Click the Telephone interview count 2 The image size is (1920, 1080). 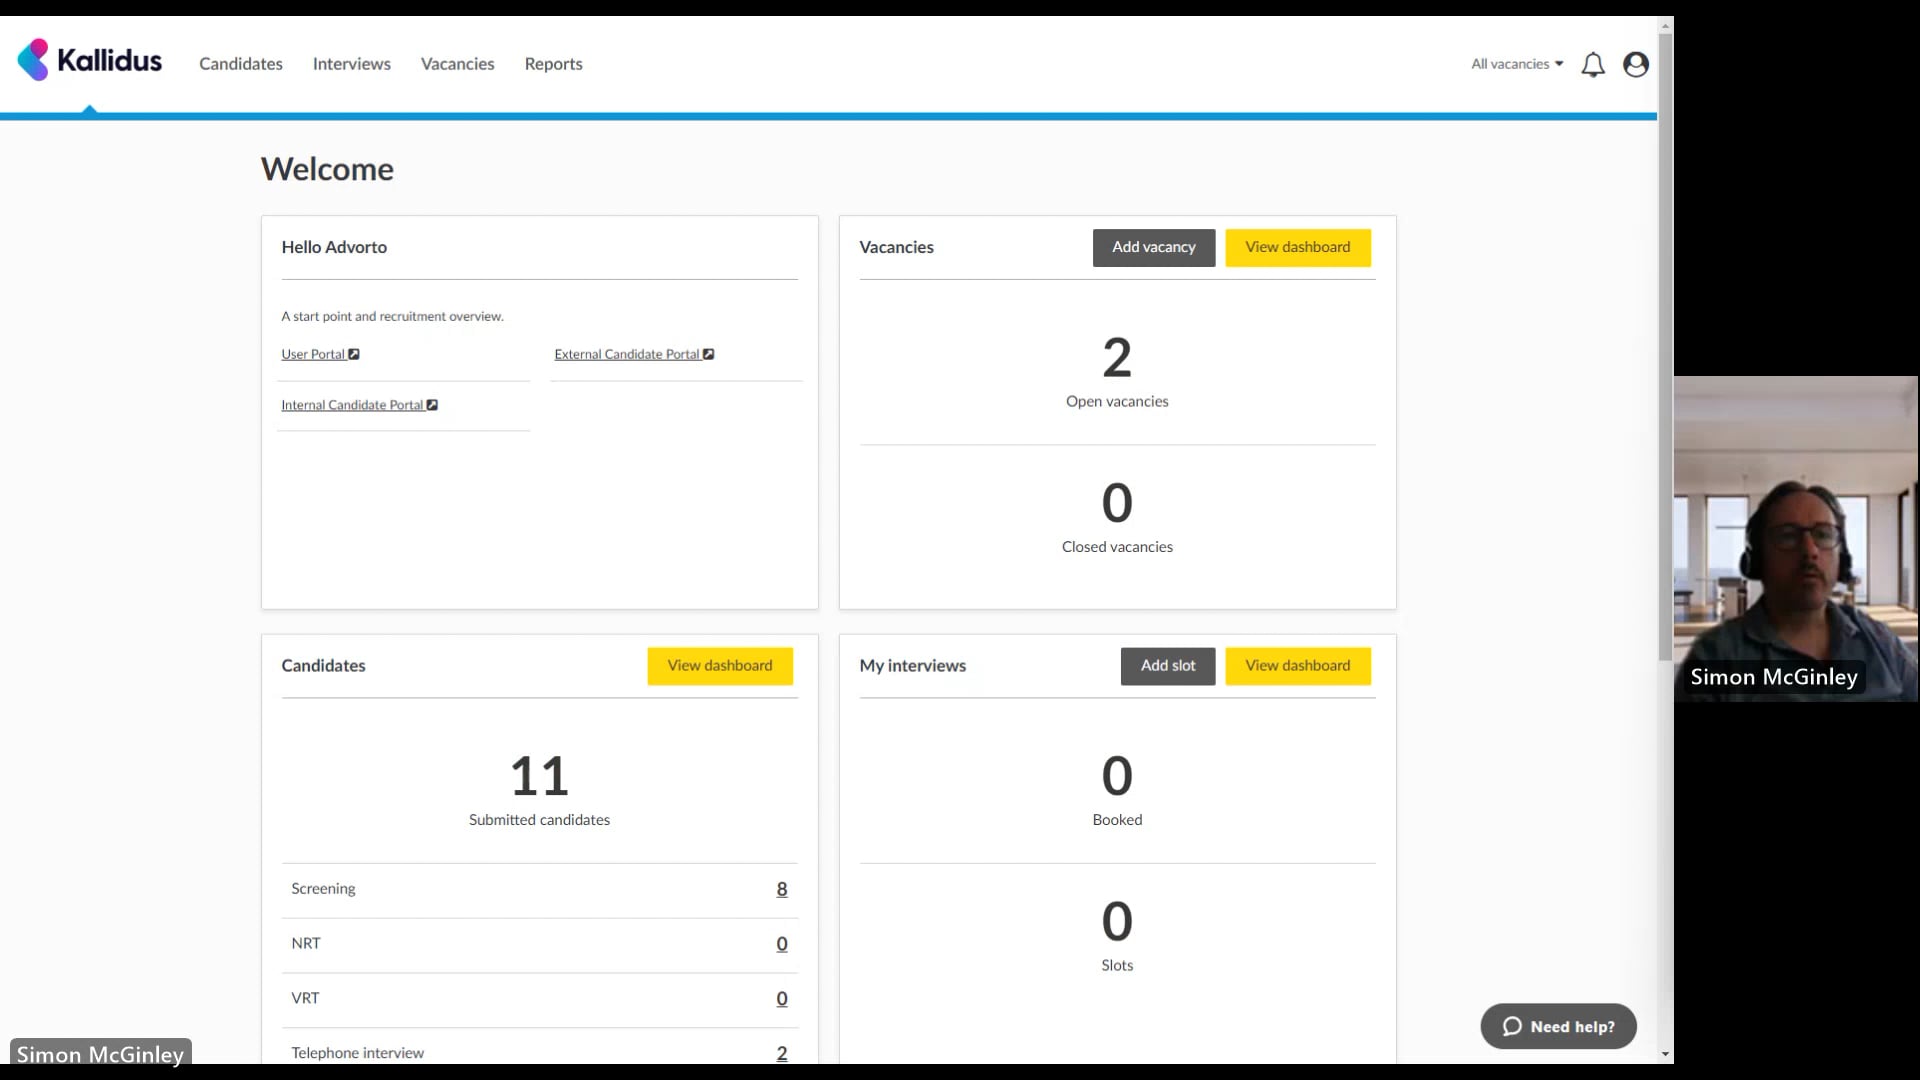click(782, 1053)
